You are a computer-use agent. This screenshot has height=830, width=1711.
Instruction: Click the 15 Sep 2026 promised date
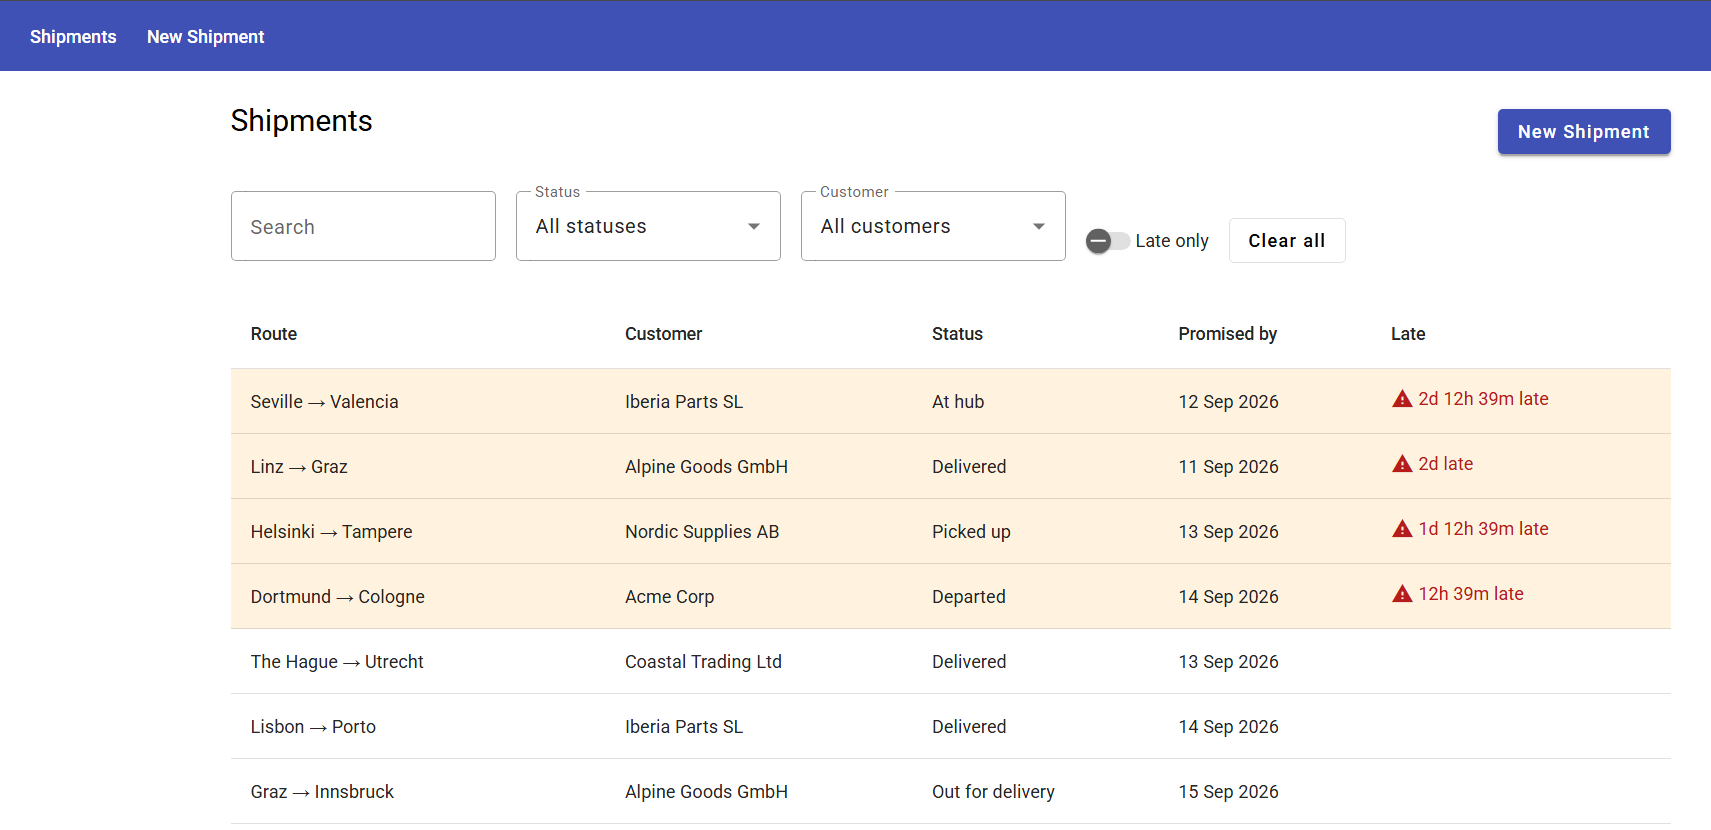click(x=1228, y=792)
